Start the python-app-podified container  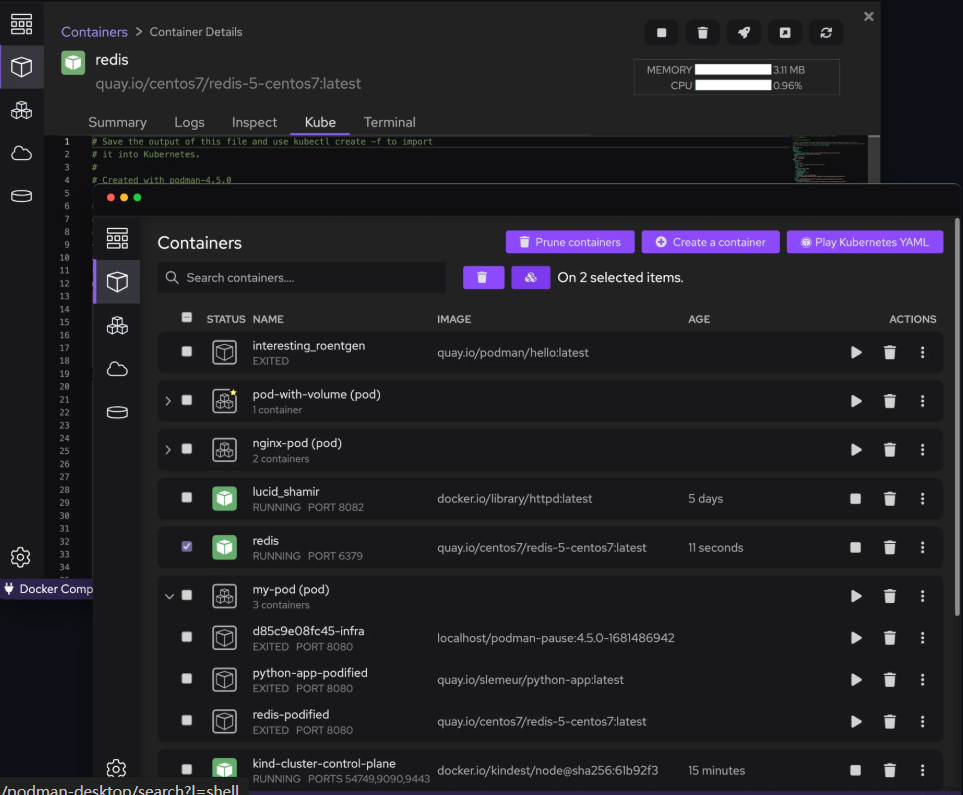click(x=856, y=679)
